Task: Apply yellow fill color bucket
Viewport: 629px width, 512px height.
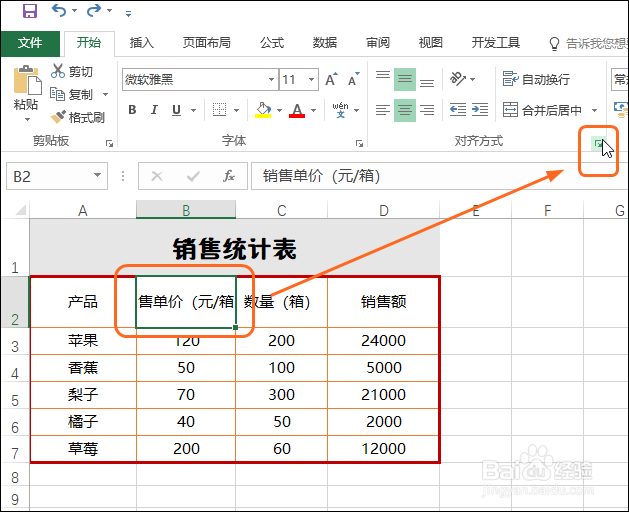Action: (263, 110)
